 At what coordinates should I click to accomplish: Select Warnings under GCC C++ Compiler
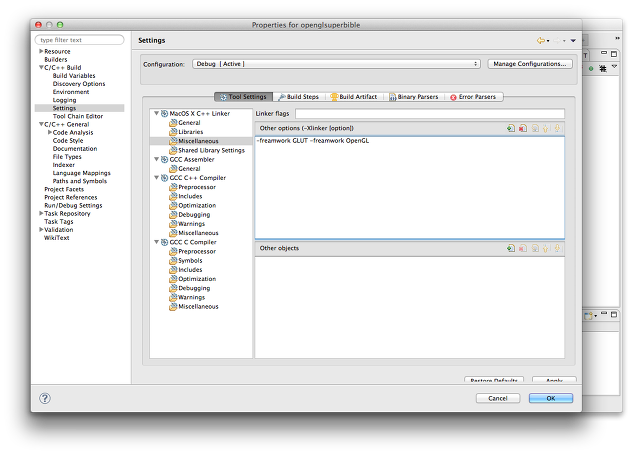[x=192, y=224]
